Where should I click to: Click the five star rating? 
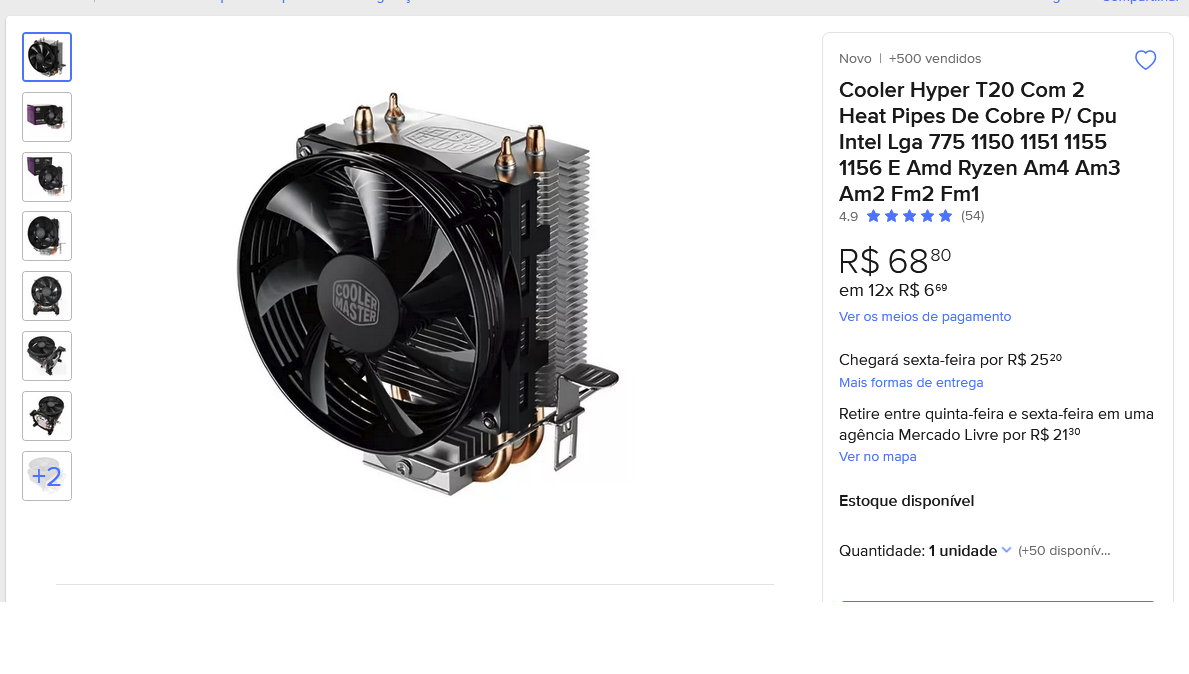tap(909, 216)
